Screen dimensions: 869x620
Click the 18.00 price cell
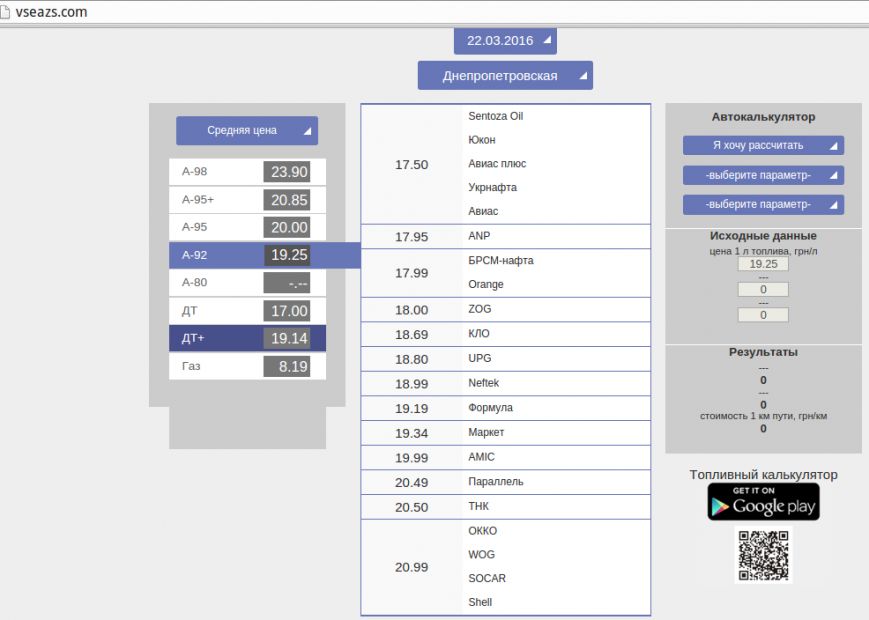(411, 310)
